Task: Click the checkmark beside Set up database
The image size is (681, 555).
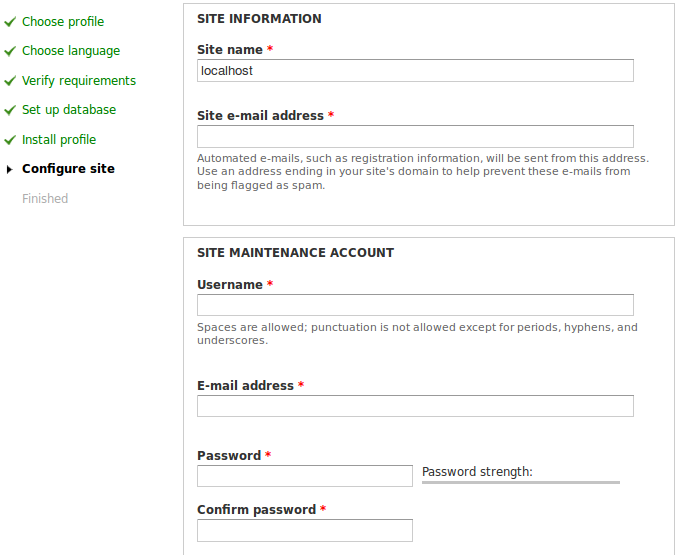Action: point(10,110)
